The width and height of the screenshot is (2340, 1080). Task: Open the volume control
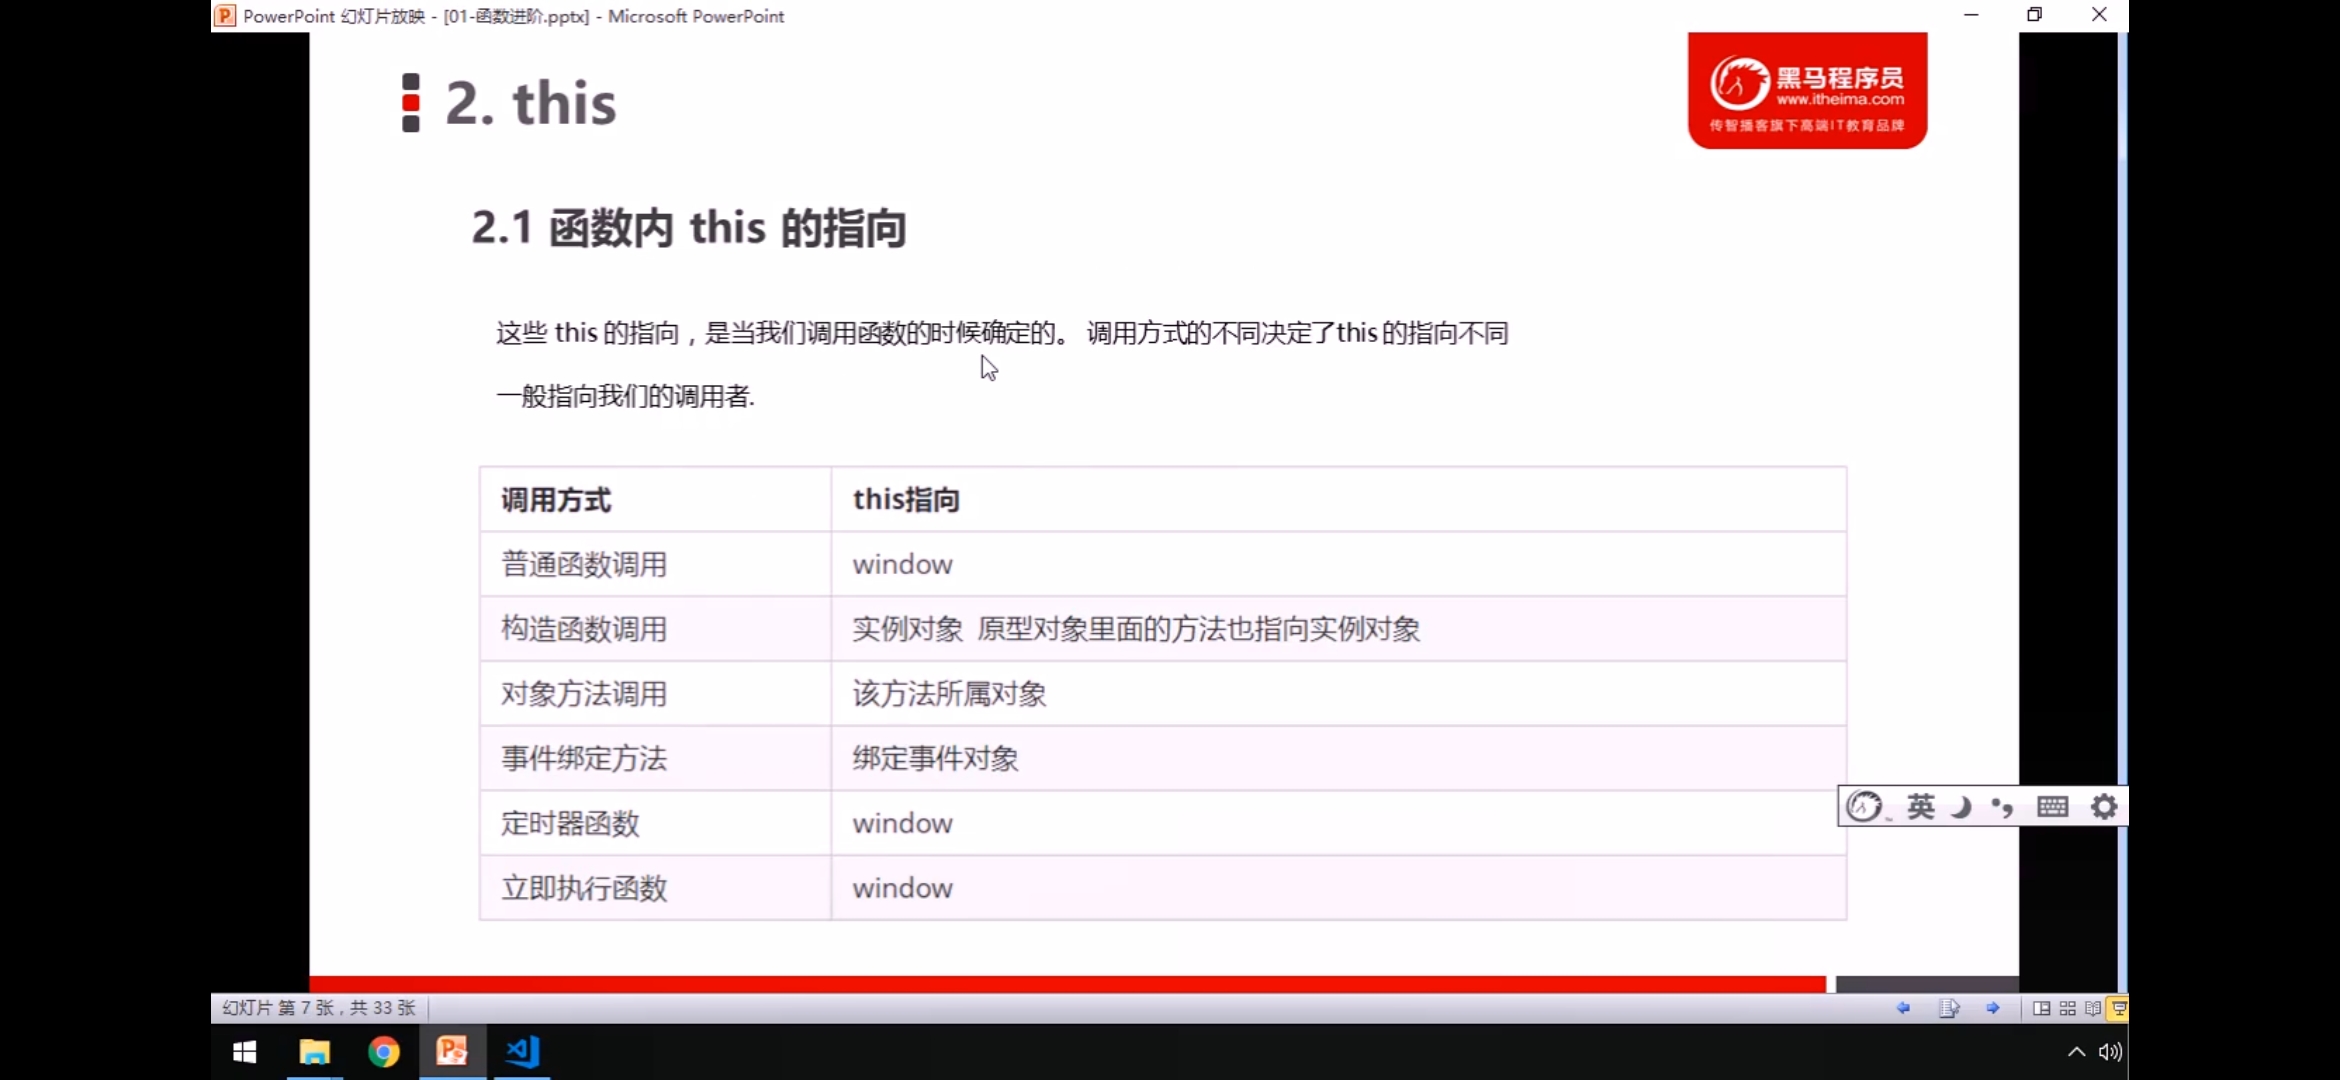click(2110, 1051)
